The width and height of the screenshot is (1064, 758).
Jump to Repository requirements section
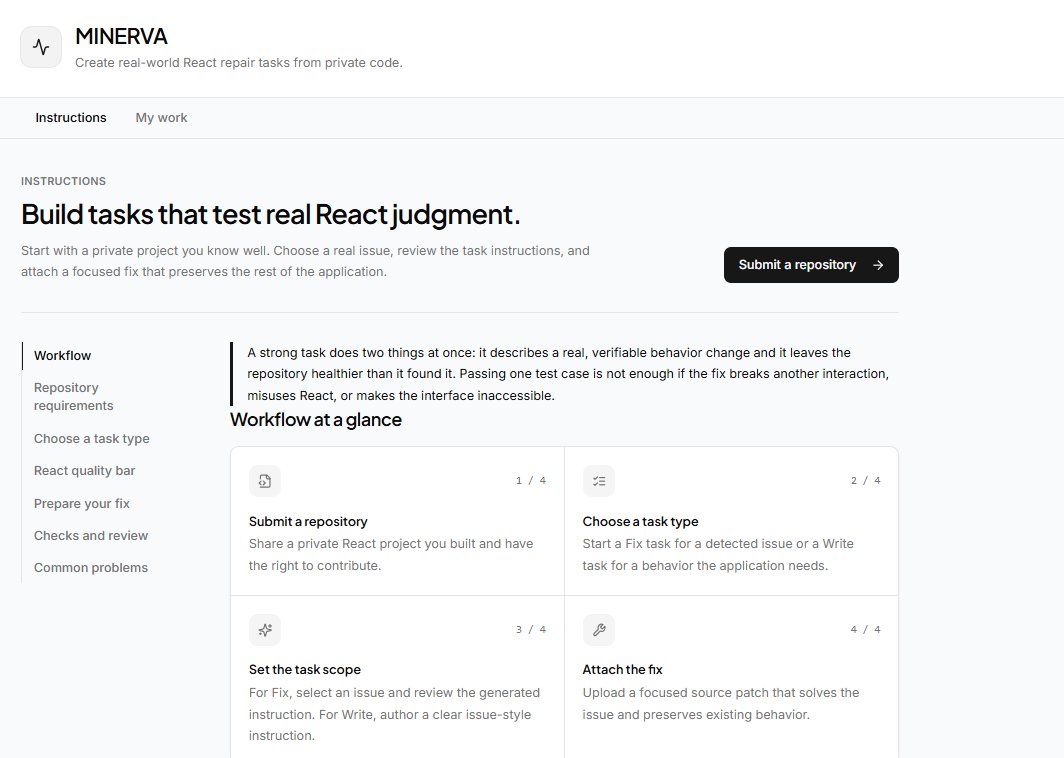(x=73, y=396)
